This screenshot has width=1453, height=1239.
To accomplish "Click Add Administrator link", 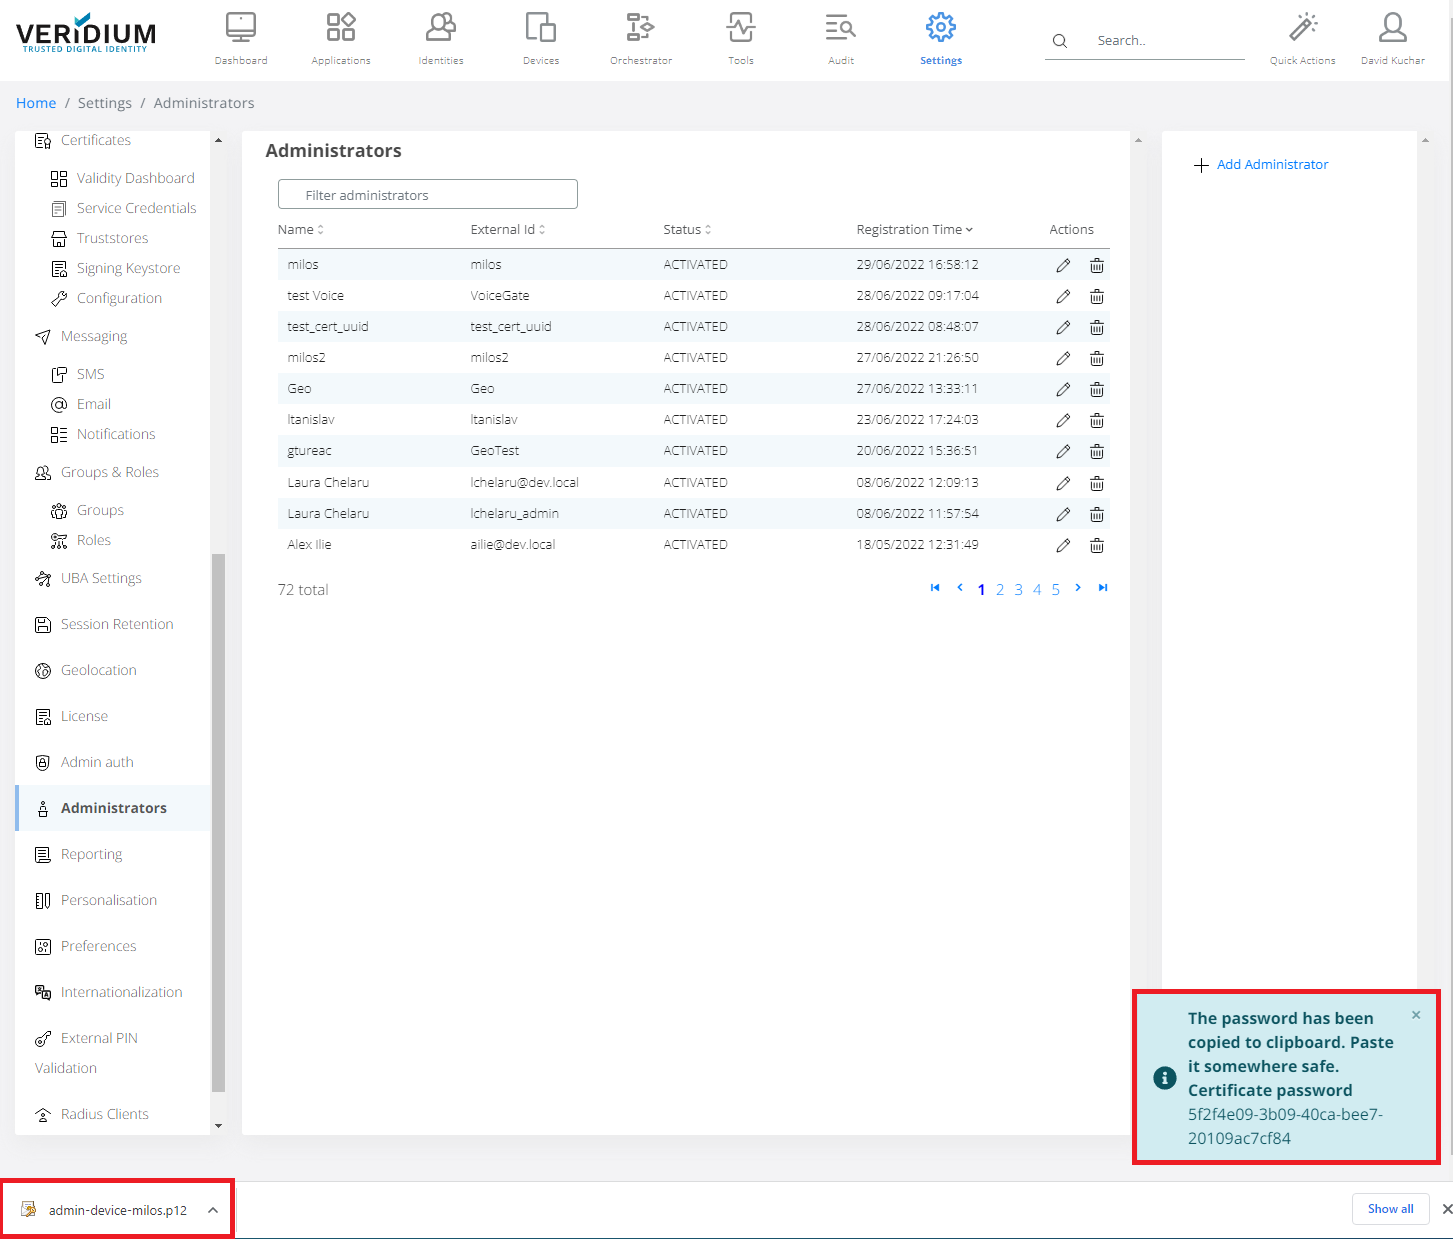I will (1272, 165).
